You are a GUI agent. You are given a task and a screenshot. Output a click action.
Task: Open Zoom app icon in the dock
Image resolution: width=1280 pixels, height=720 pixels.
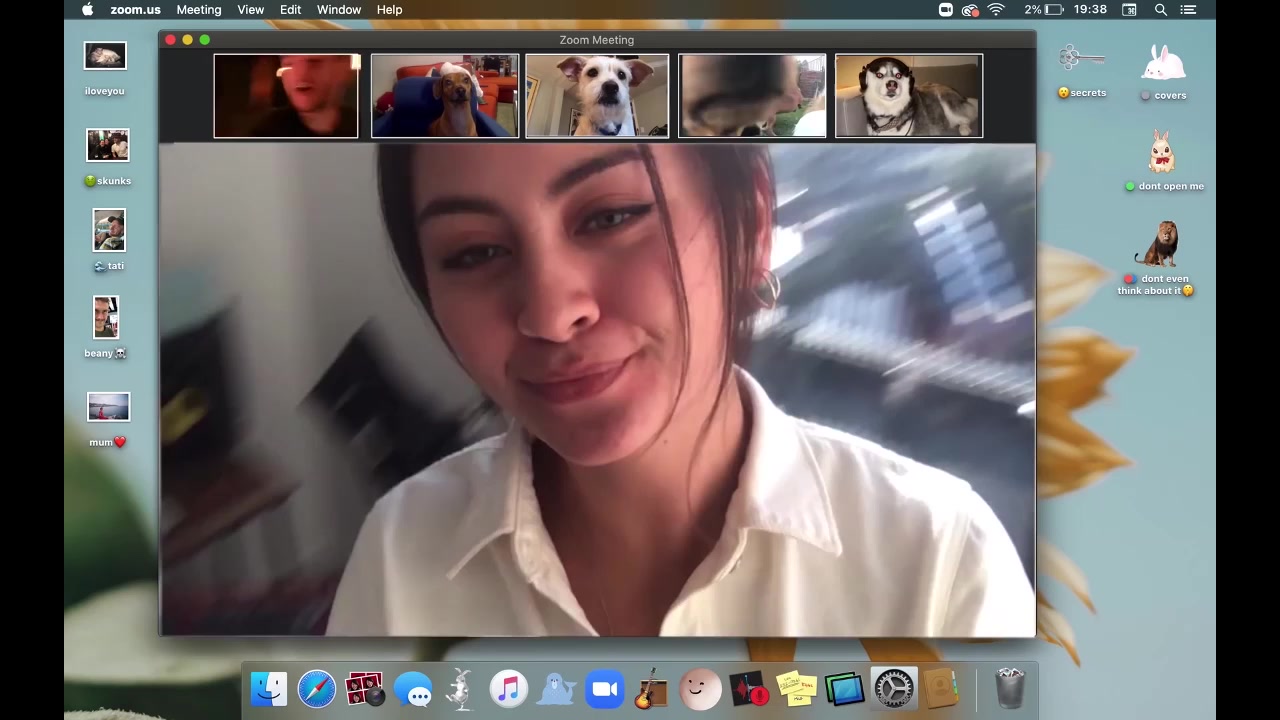[605, 689]
